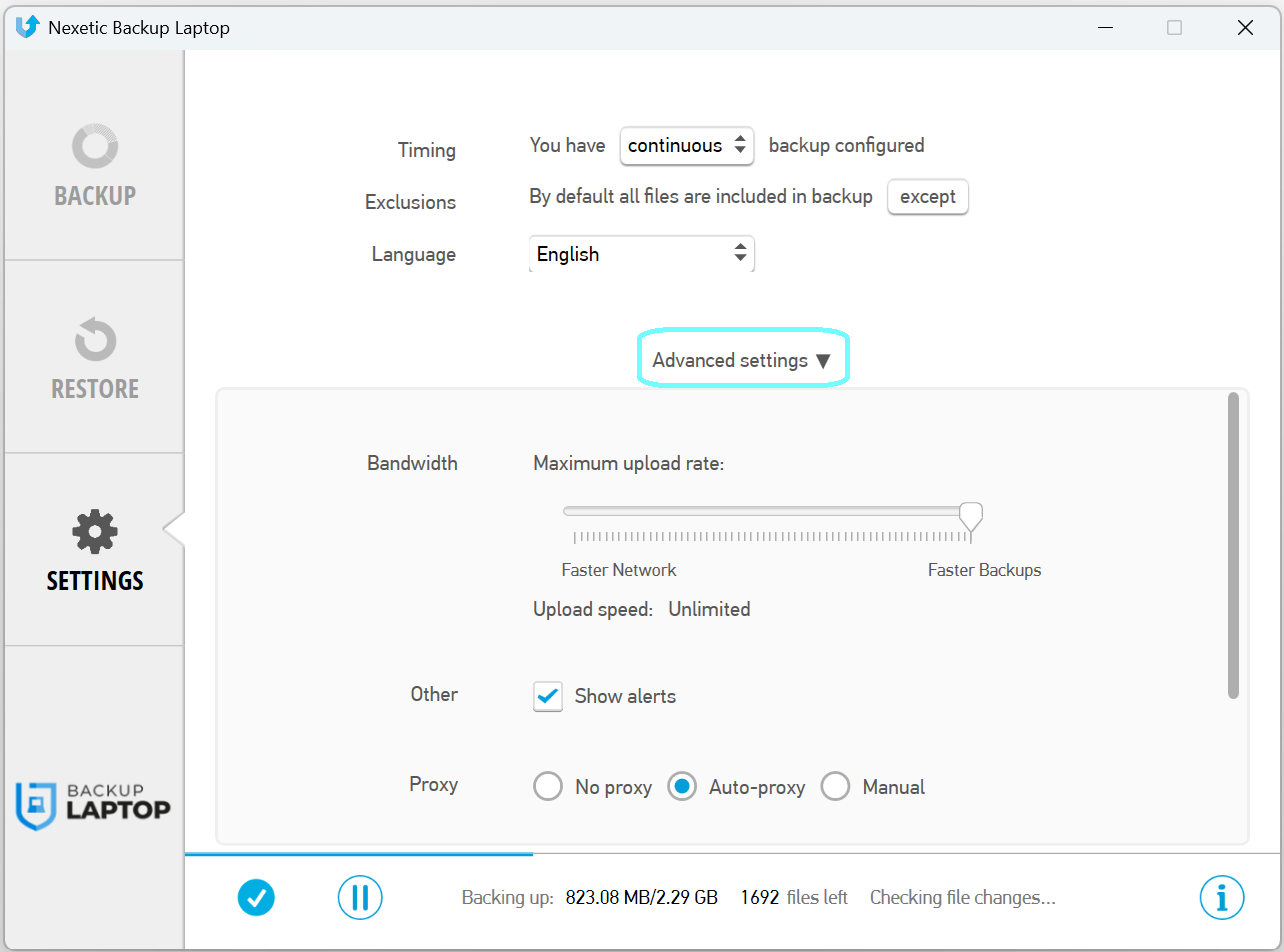The height and width of the screenshot is (952, 1284).
Task: Click the maximum upload rate slider handle
Action: click(970, 517)
